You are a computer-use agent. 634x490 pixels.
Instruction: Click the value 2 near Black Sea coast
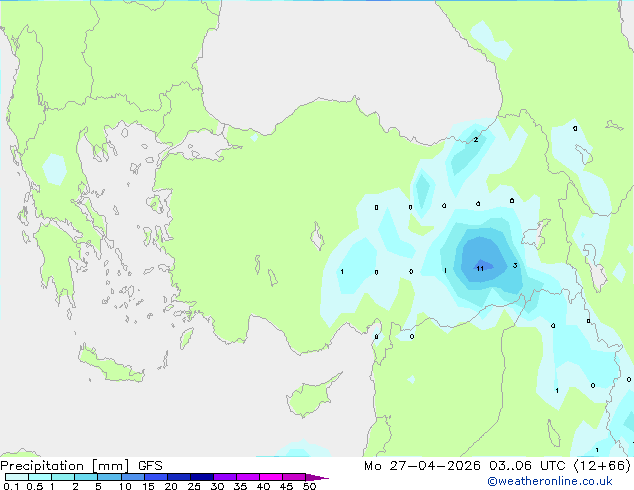pyautogui.click(x=476, y=139)
